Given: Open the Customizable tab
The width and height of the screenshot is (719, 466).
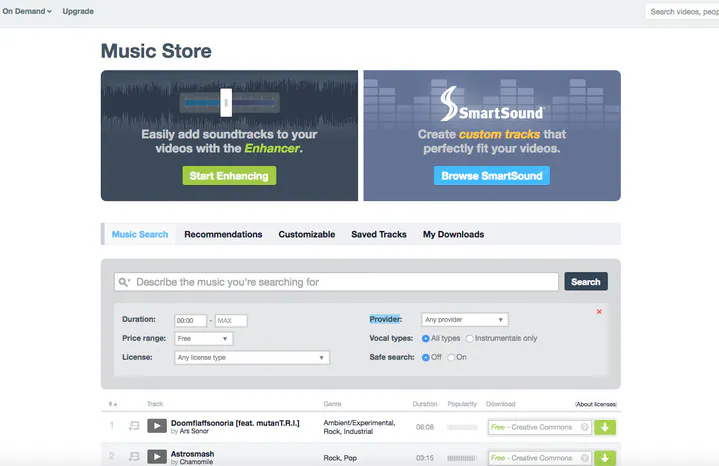Looking at the screenshot, I should tap(307, 234).
